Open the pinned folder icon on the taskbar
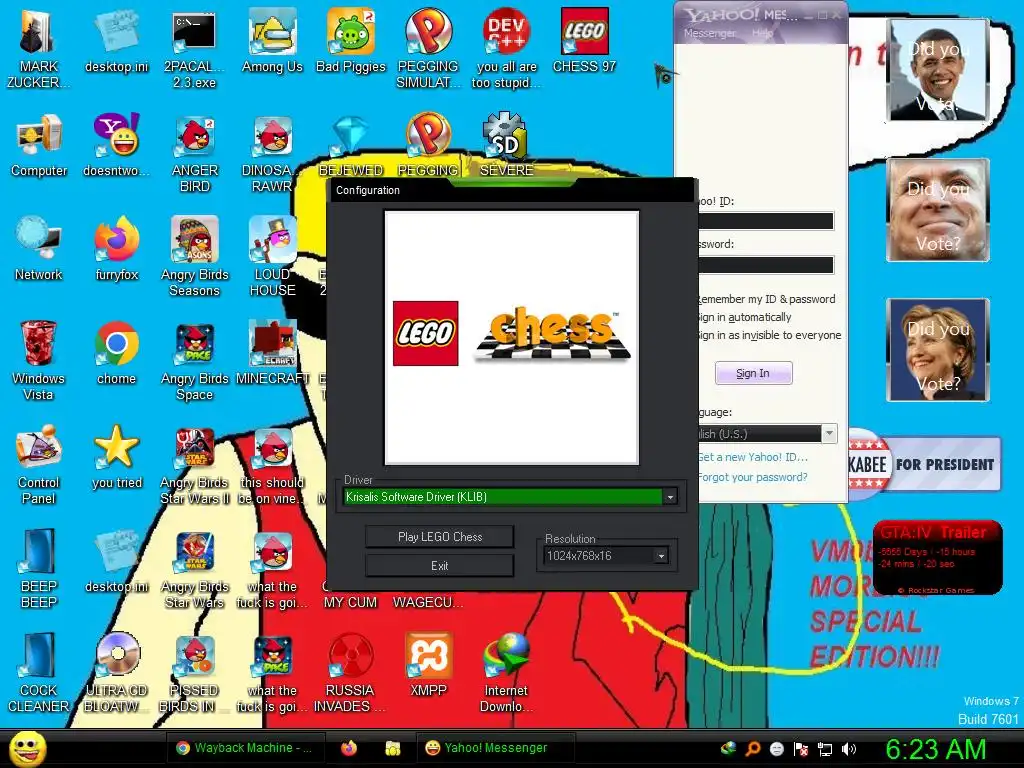Screen dimensions: 1024x768 392,748
